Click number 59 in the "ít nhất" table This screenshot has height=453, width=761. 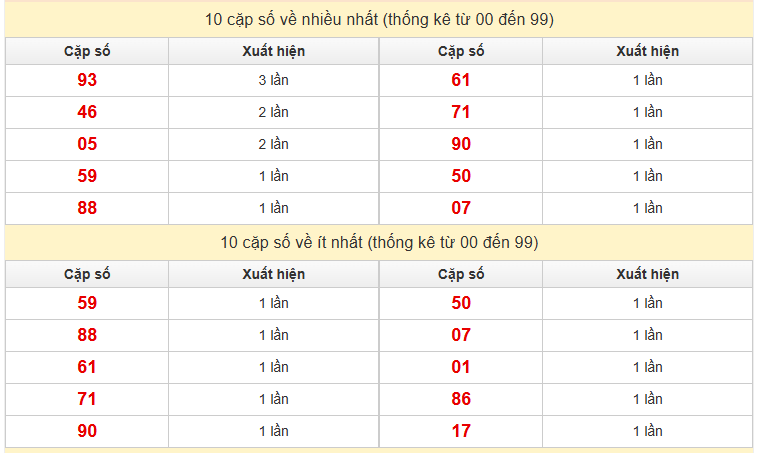click(x=87, y=303)
